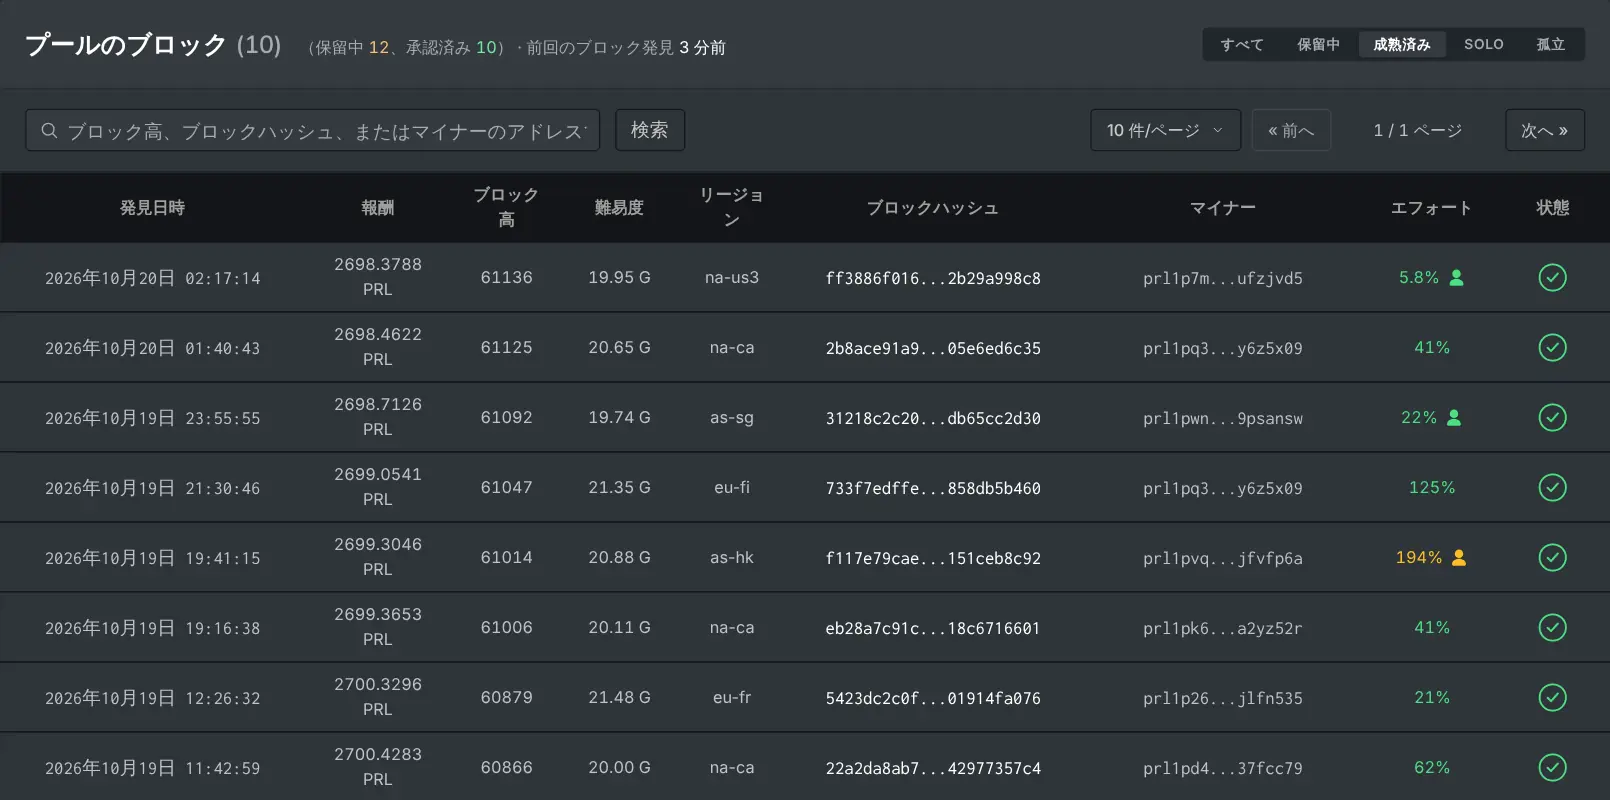
Task: Click the 報酬 column header
Action: [x=378, y=207]
